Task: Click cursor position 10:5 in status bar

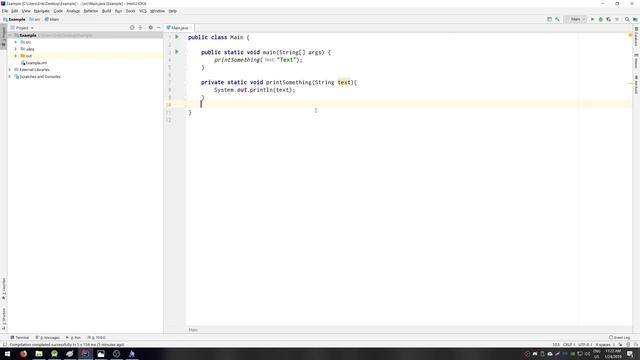Action: tap(556, 344)
